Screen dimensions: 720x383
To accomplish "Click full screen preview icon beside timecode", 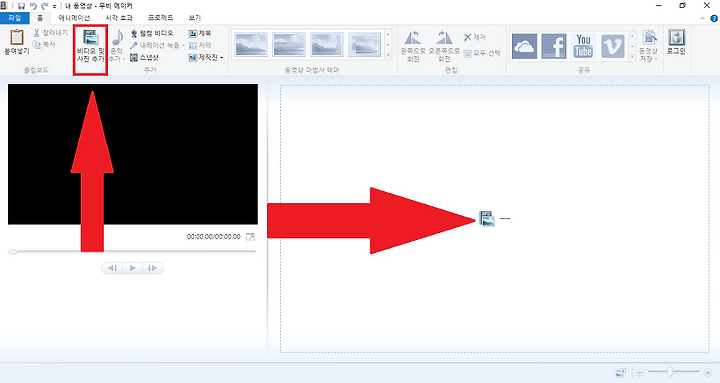I will point(250,237).
